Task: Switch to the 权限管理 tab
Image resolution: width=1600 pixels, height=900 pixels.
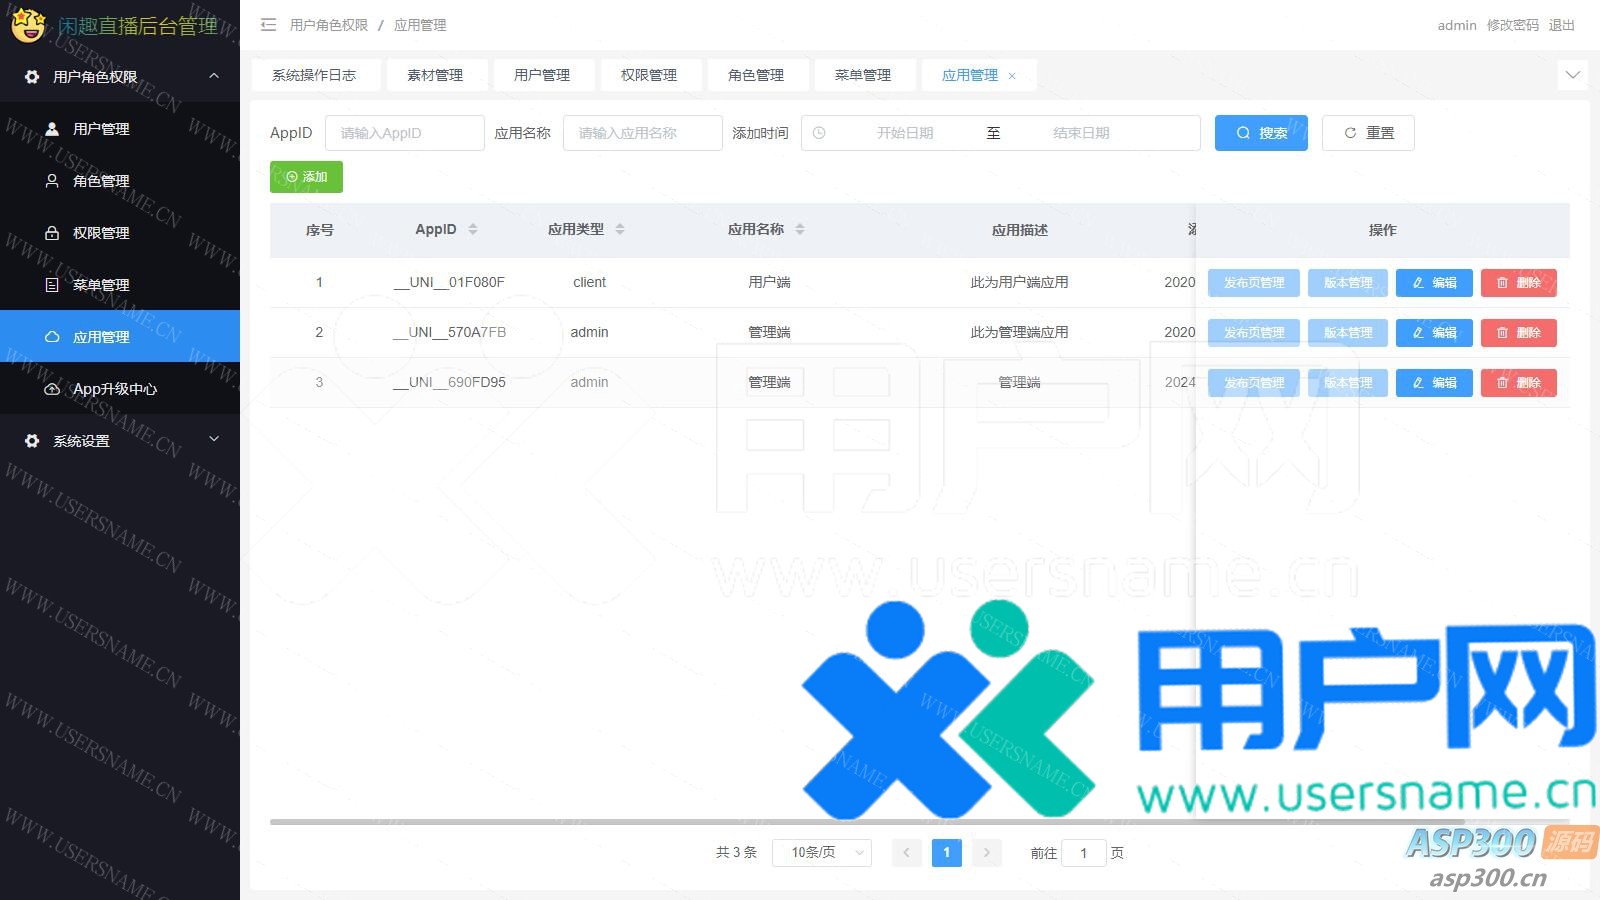Action: [x=649, y=75]
